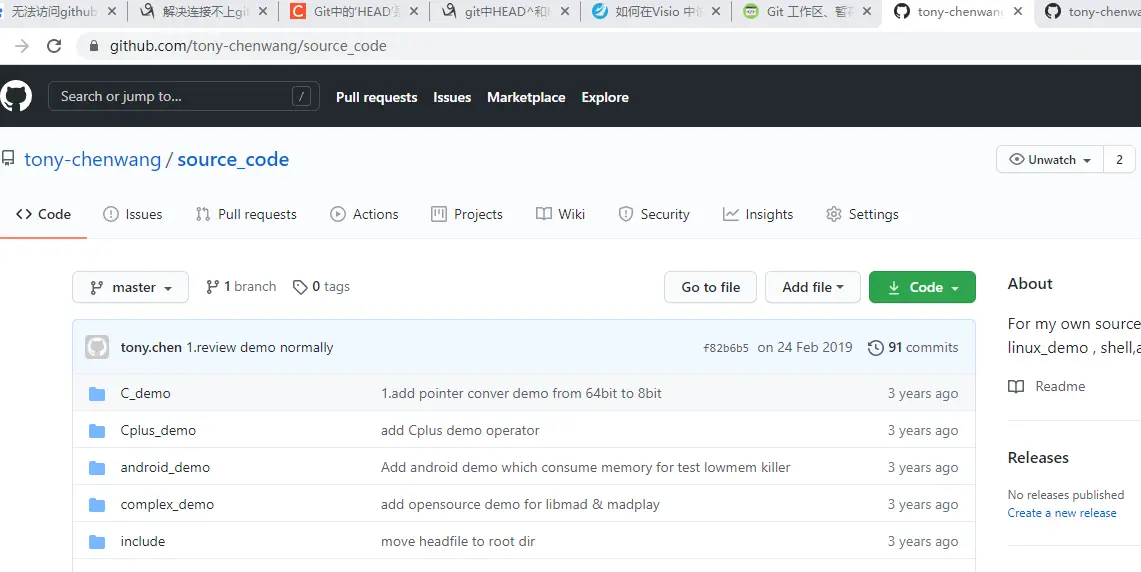Open commit hash f82b6b5
The width and height of the screenshot is (1141, 572).
coord(725,348)
